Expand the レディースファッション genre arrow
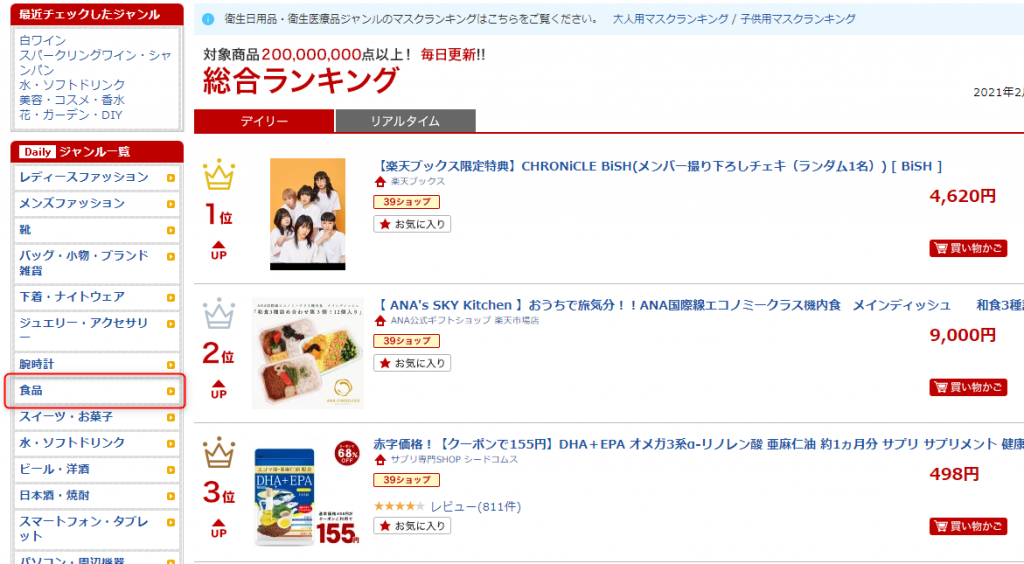 pos(171,178)
